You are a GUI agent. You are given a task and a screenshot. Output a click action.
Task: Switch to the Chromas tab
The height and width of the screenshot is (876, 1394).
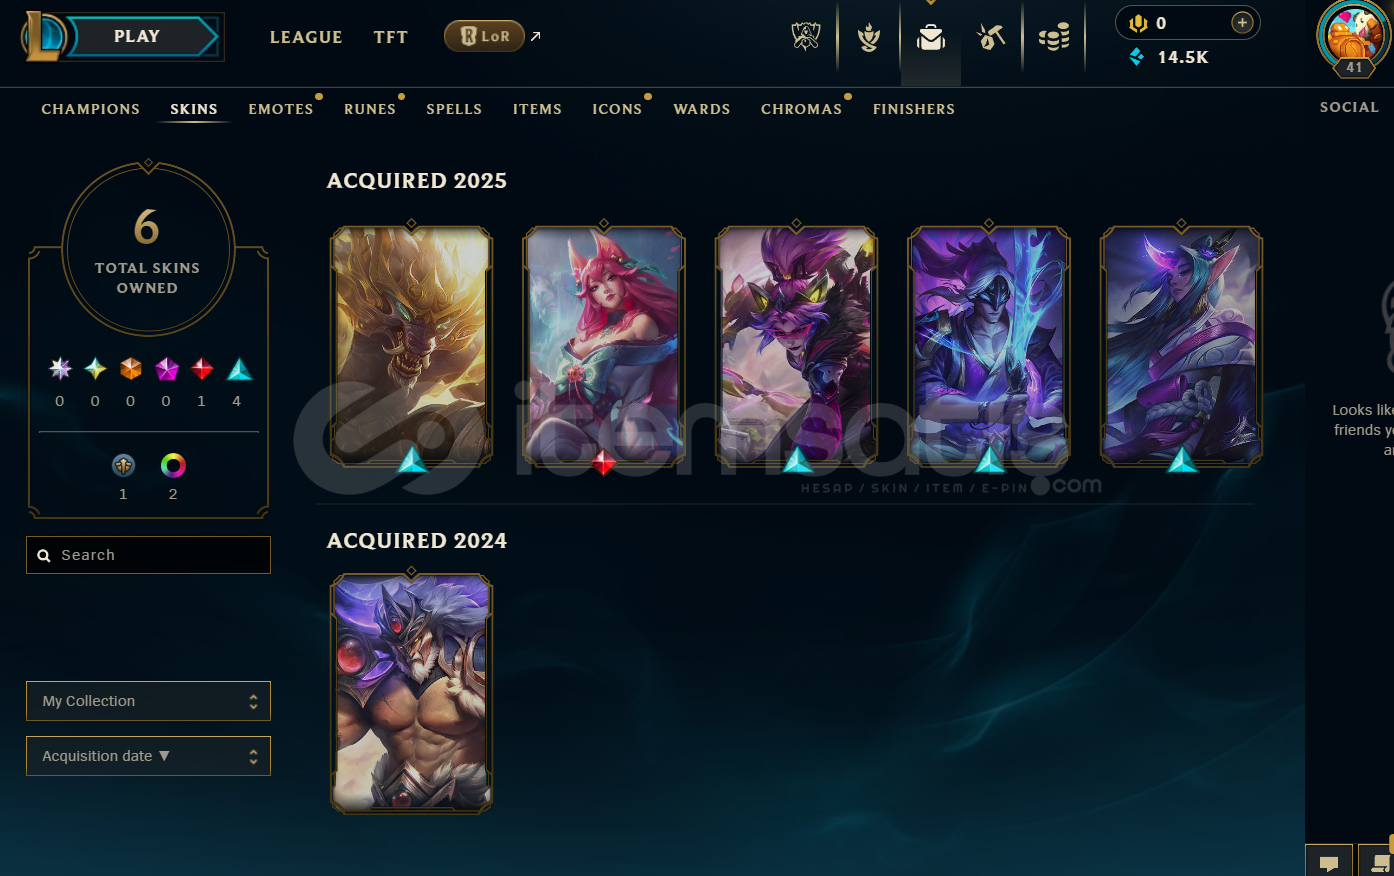(801, 109)
